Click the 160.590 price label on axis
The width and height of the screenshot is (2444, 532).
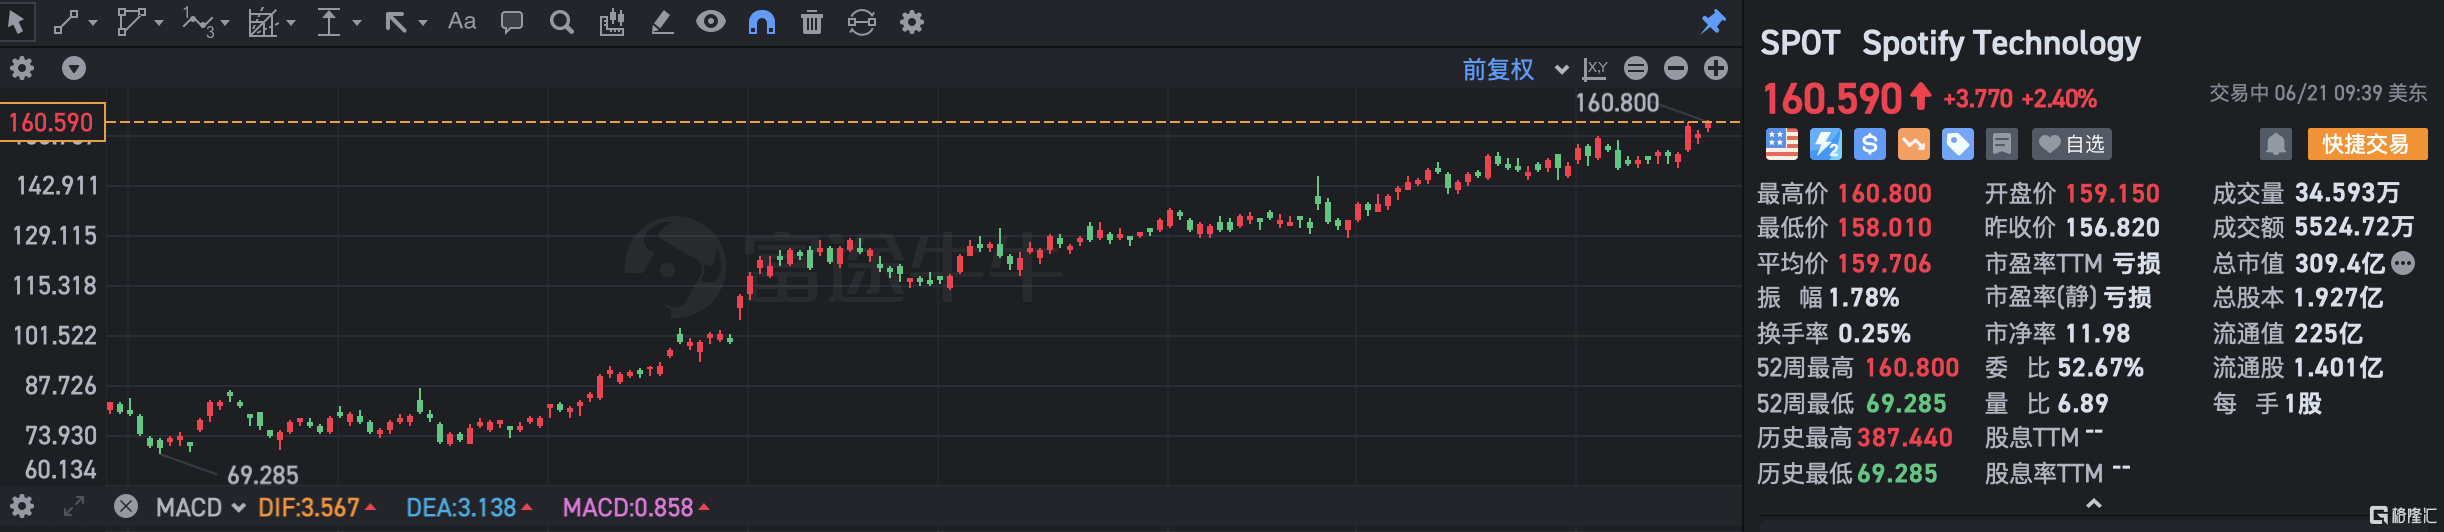point(51,122)
